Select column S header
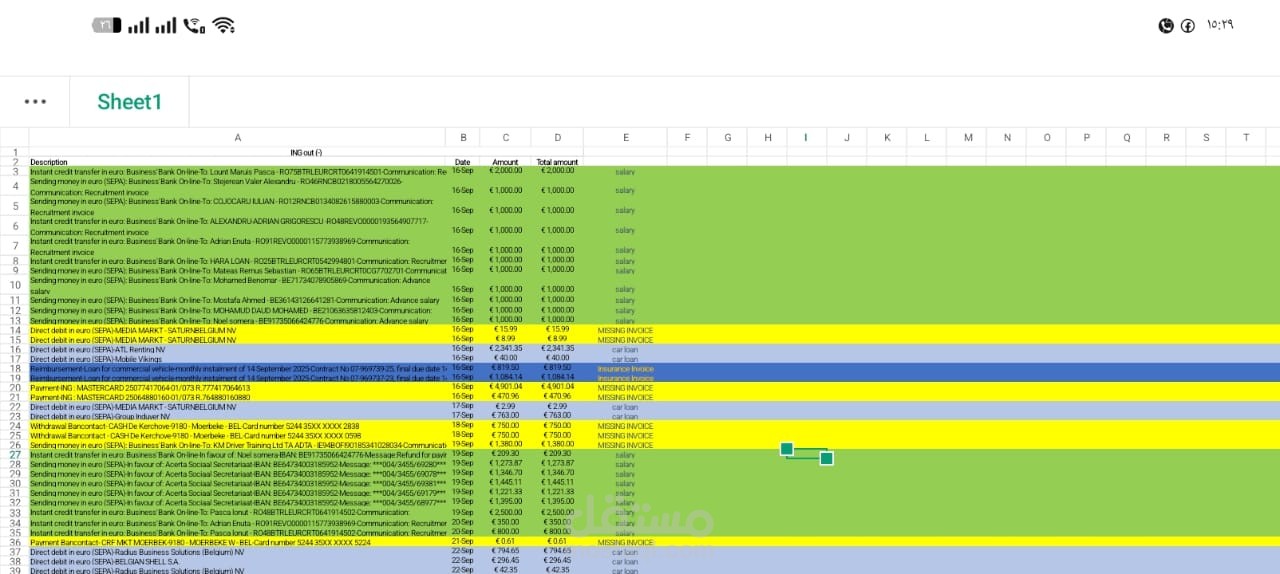 tap(1206, 137)
